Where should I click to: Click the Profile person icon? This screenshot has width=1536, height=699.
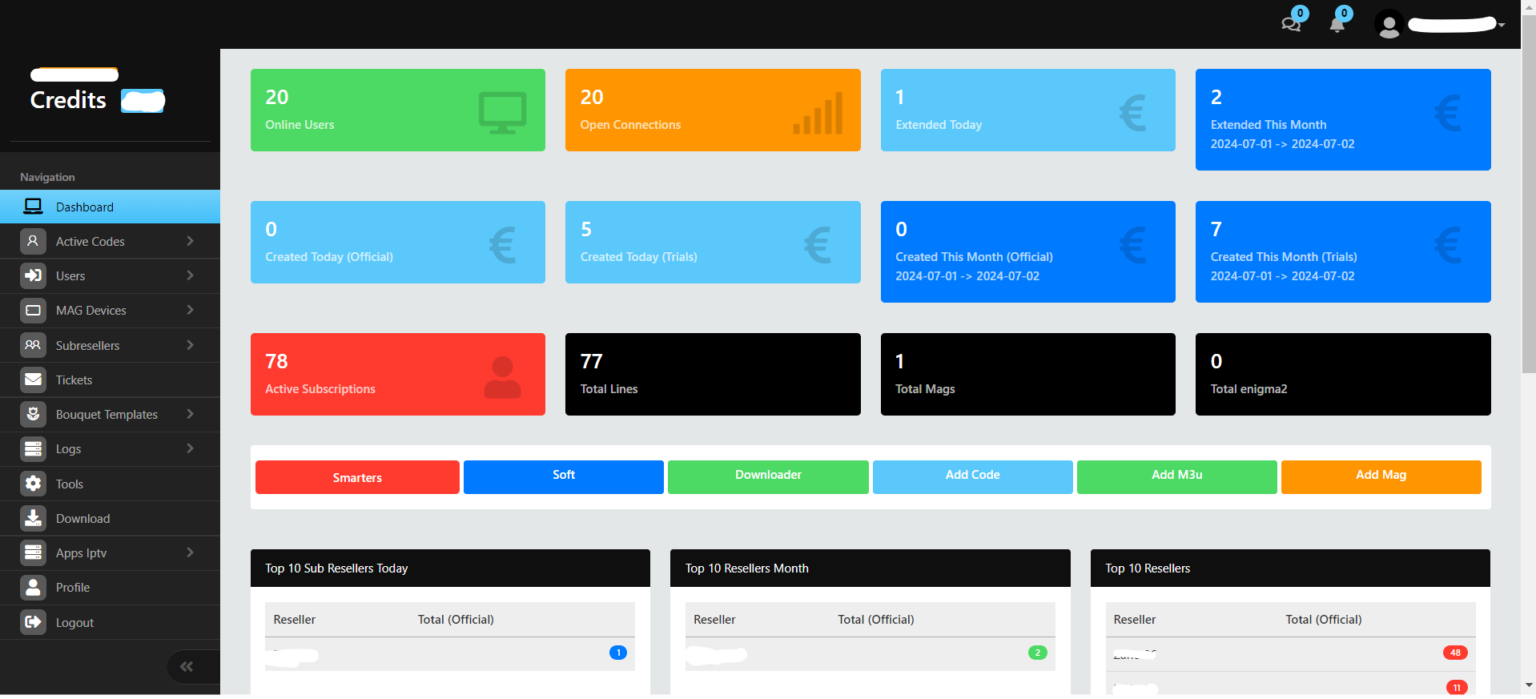(x=34, y=587)
